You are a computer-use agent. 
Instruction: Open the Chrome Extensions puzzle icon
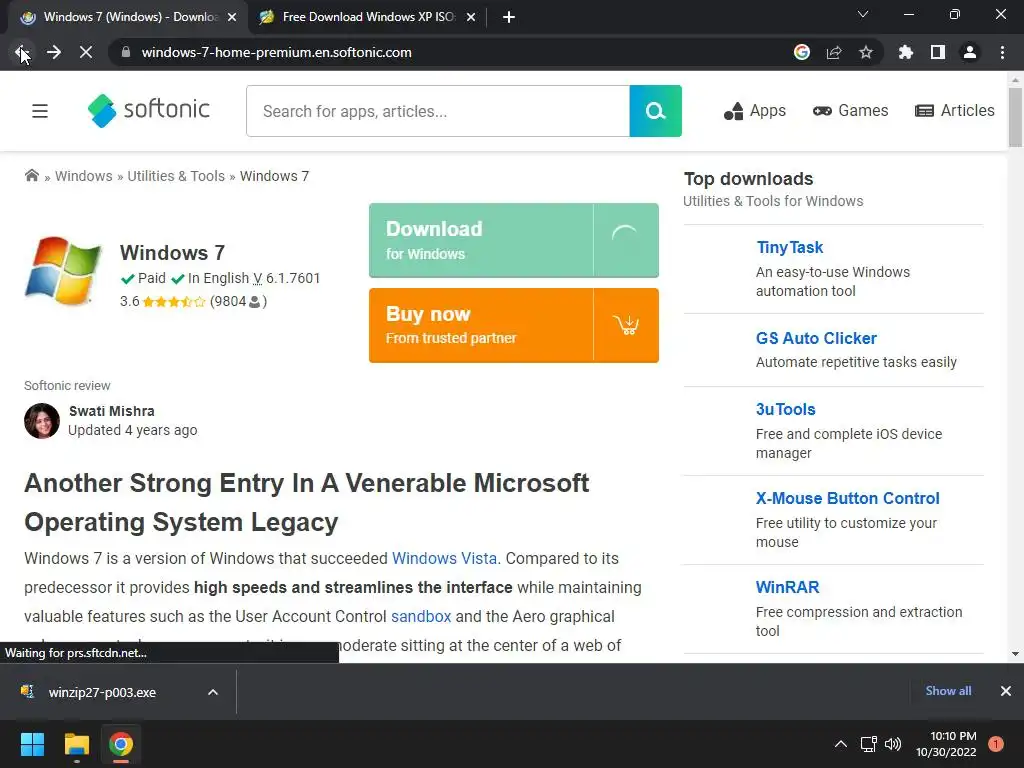906,52
